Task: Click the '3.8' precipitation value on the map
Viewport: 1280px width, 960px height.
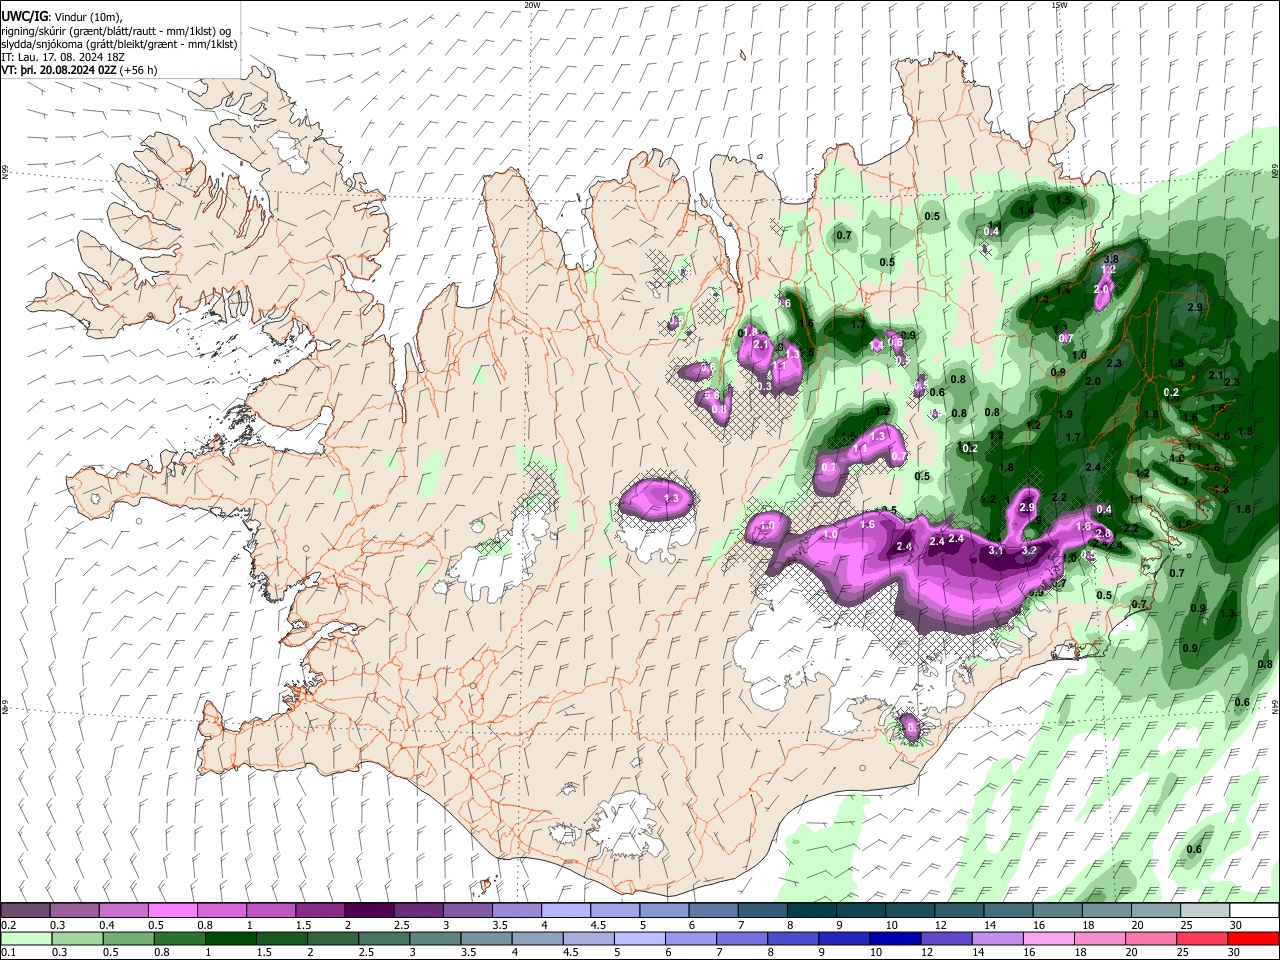Action: click(x=1110, y=260)
